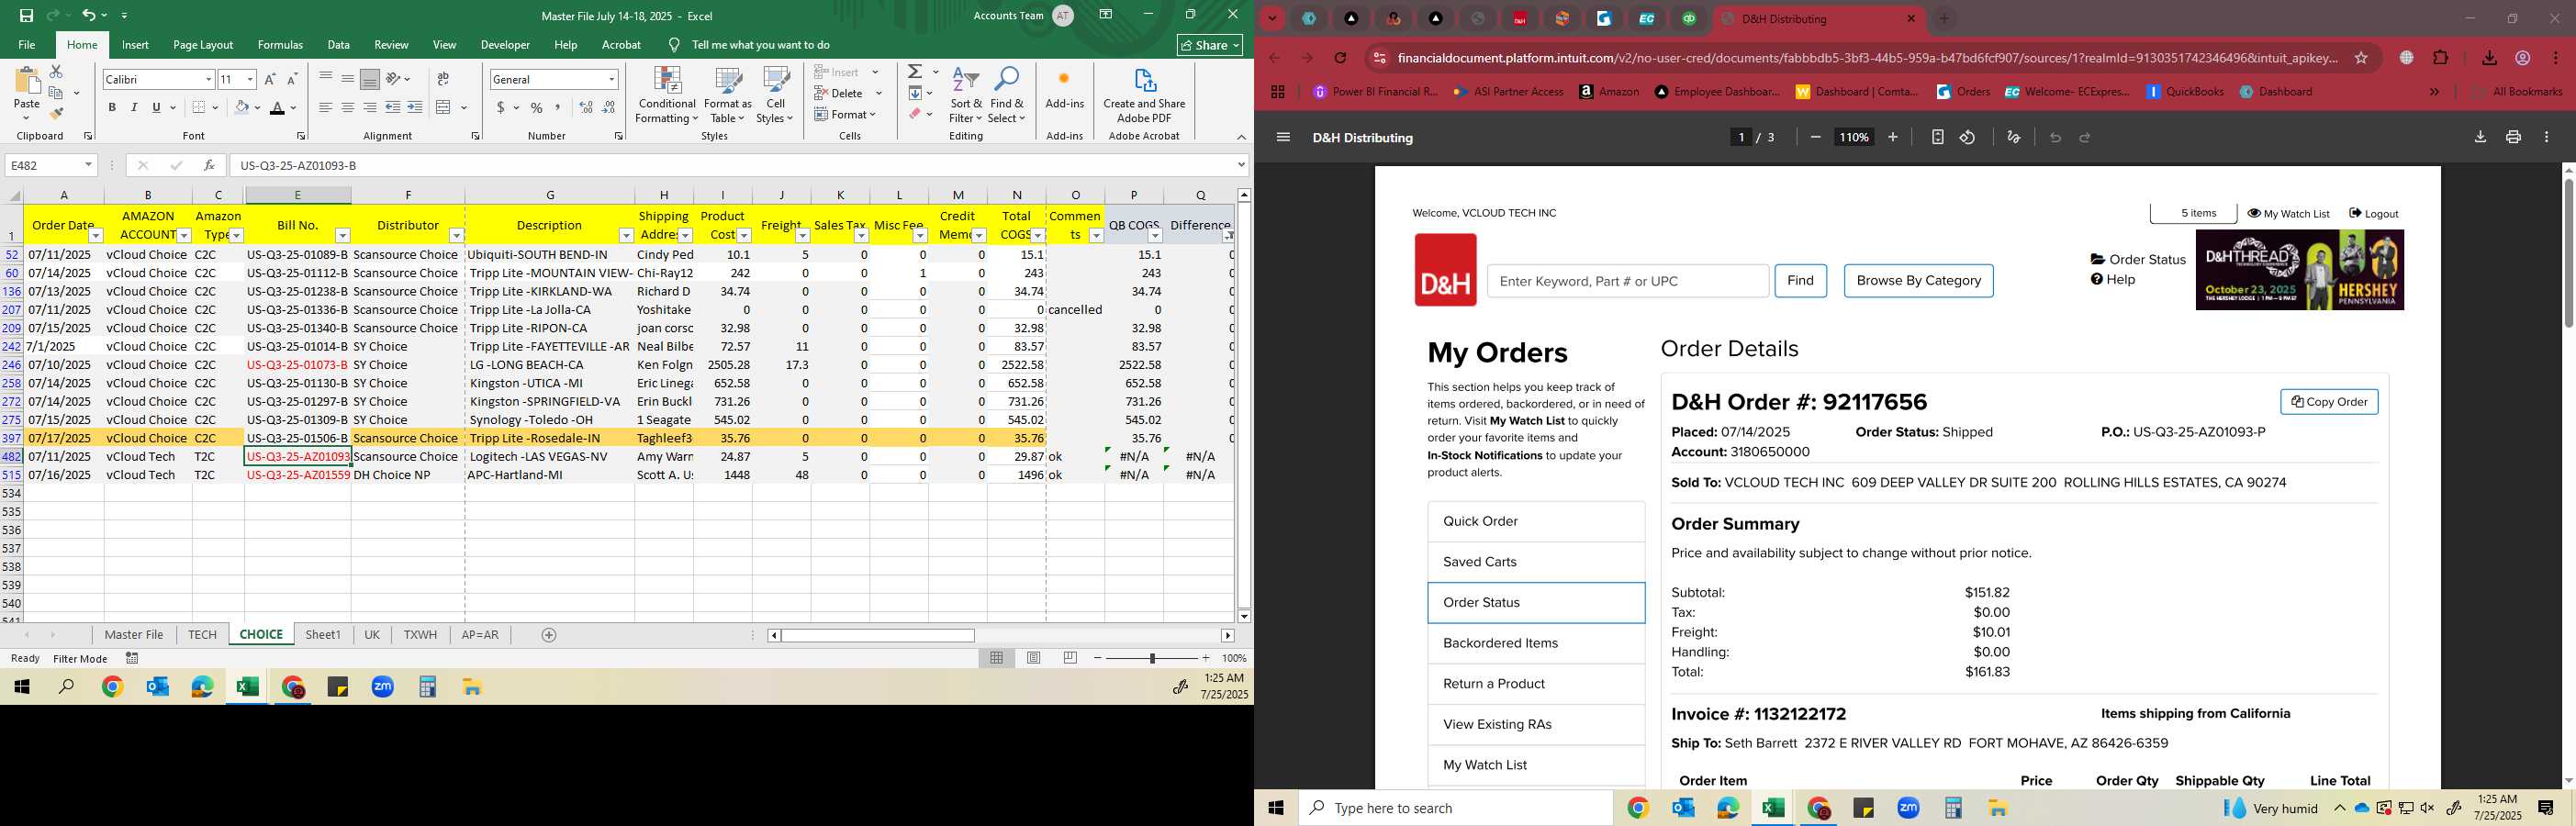The width and height of the screenshot is (2576, 826).
Task: Toggle Italic formatting in Excel ribbon
Action: pyautogui.click(x=134, y=107)
